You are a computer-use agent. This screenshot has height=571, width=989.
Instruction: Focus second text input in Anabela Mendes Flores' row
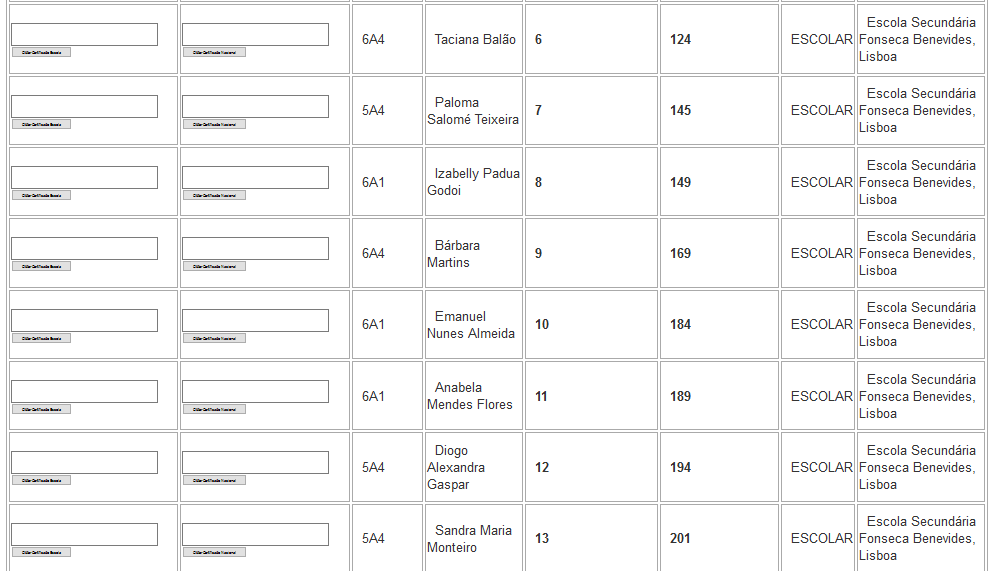point(255,391)
